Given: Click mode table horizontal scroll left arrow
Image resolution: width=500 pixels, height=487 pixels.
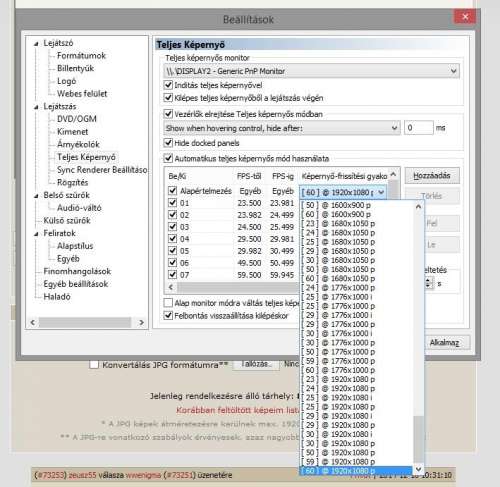Looking at the screenshot, I should (x=171, y=287).
